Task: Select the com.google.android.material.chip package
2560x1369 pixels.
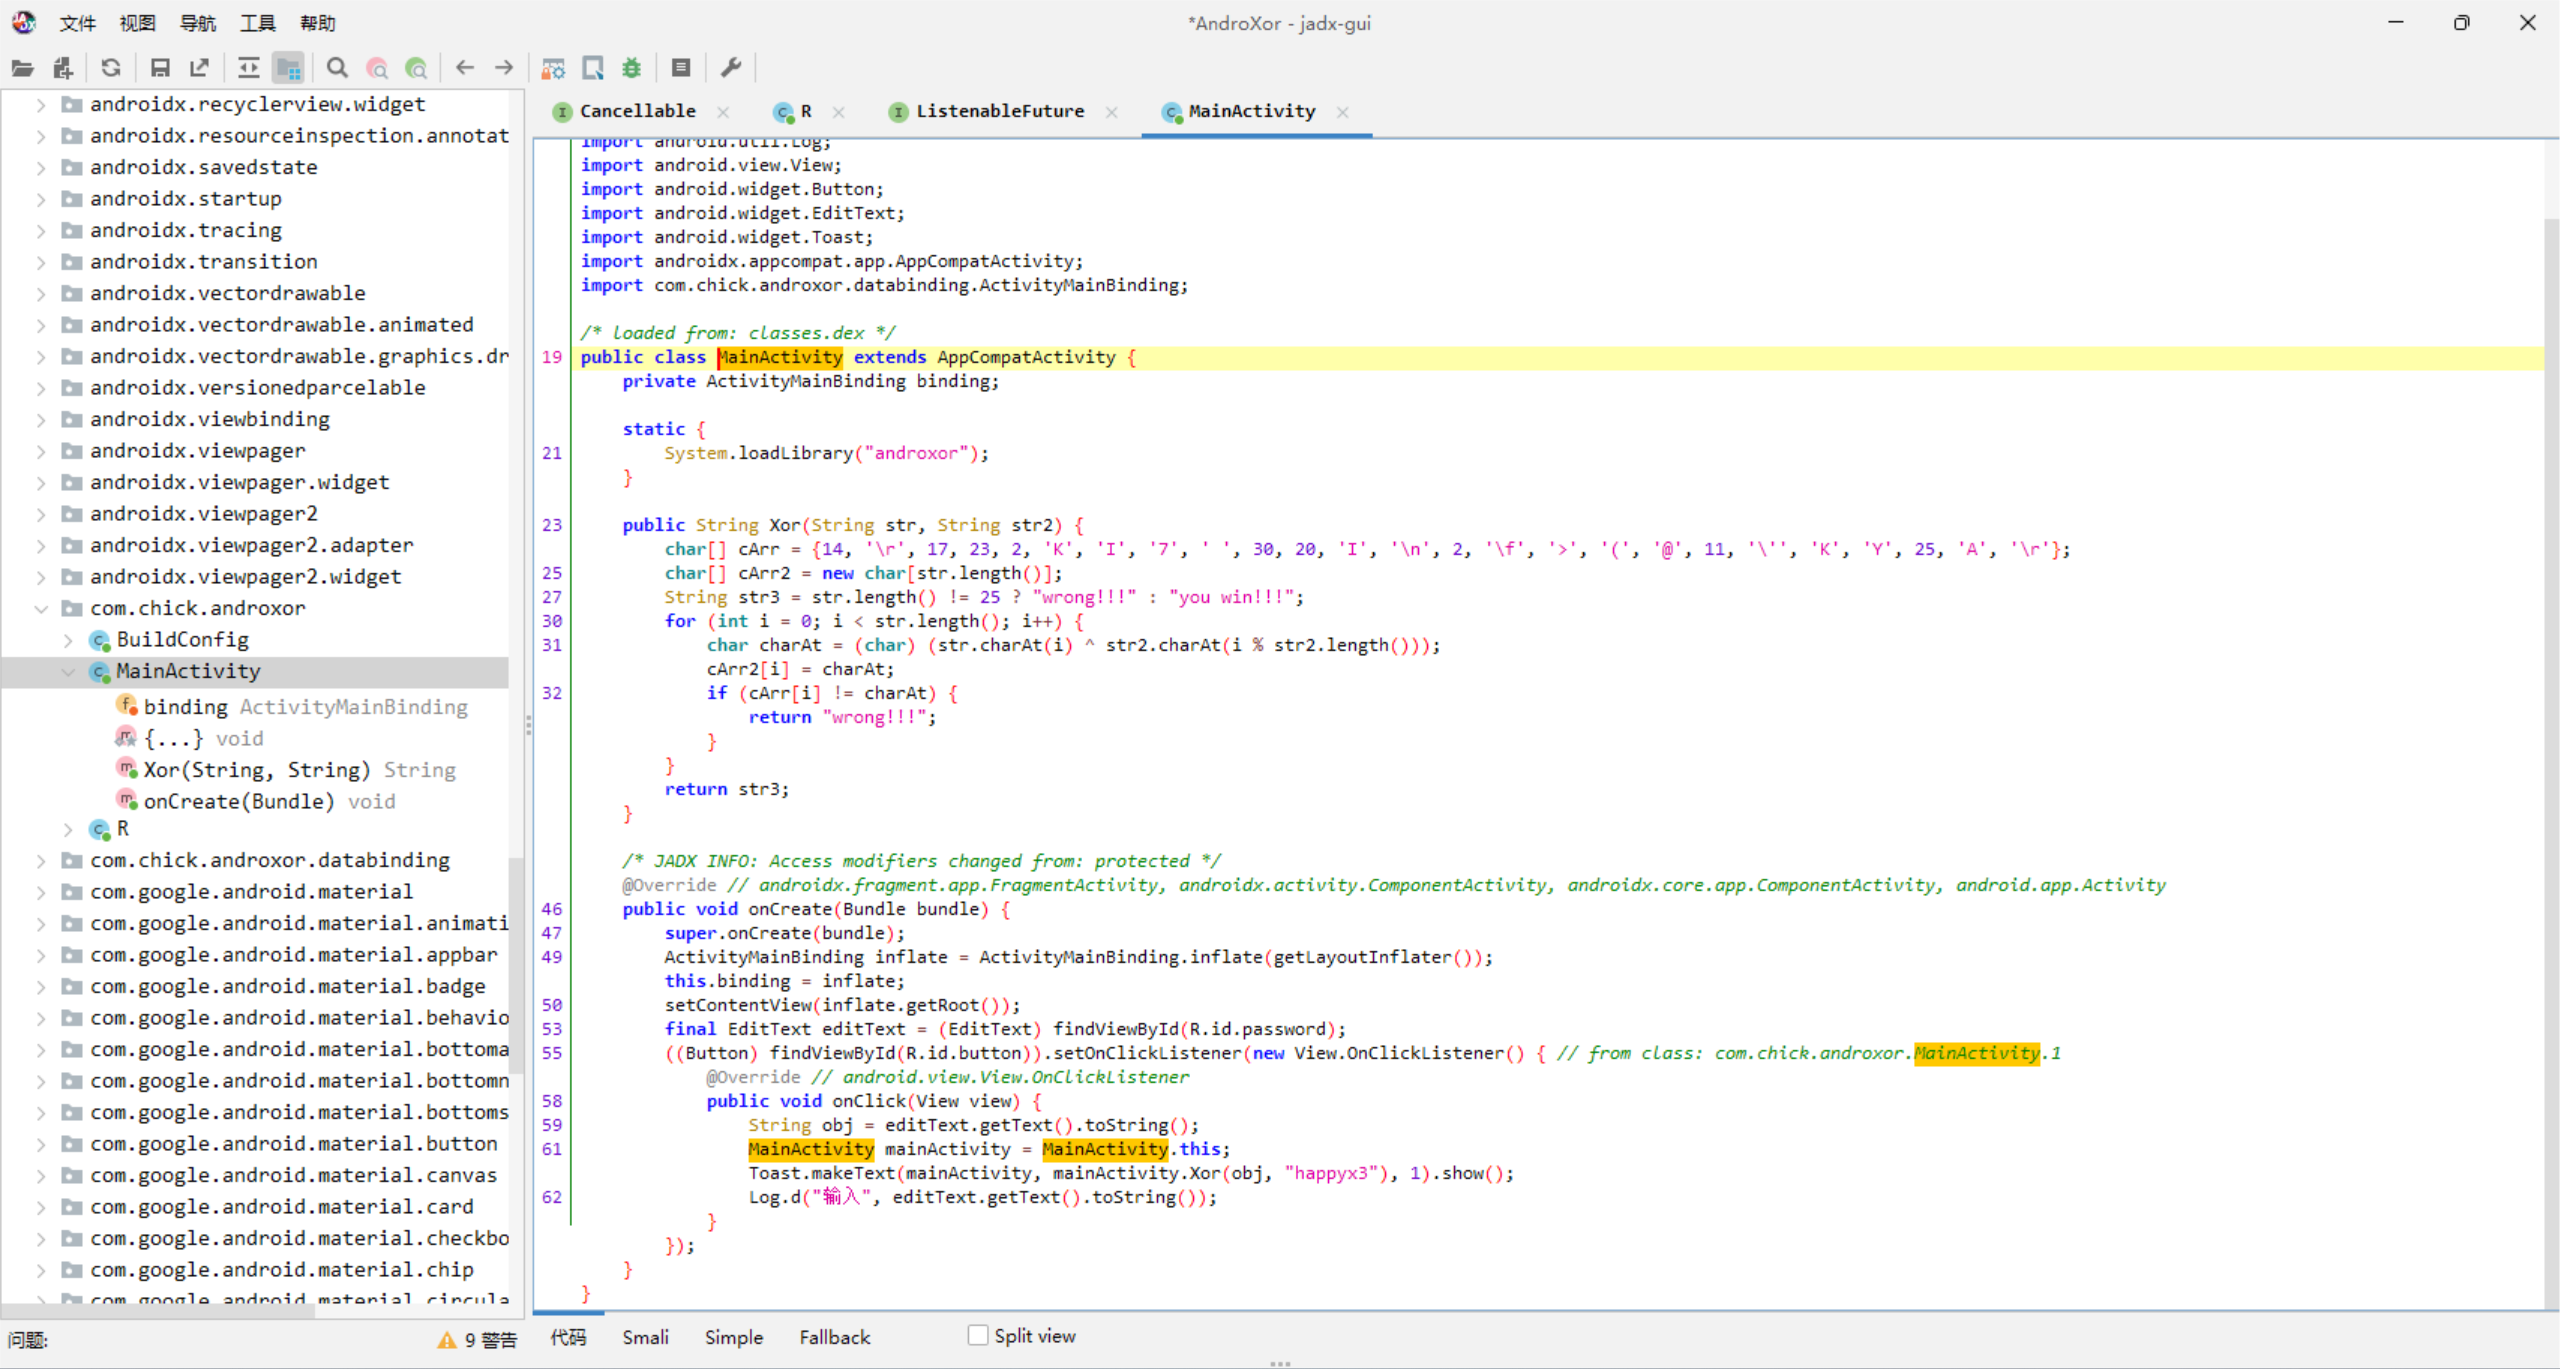Action: [x=282, y=1270]
